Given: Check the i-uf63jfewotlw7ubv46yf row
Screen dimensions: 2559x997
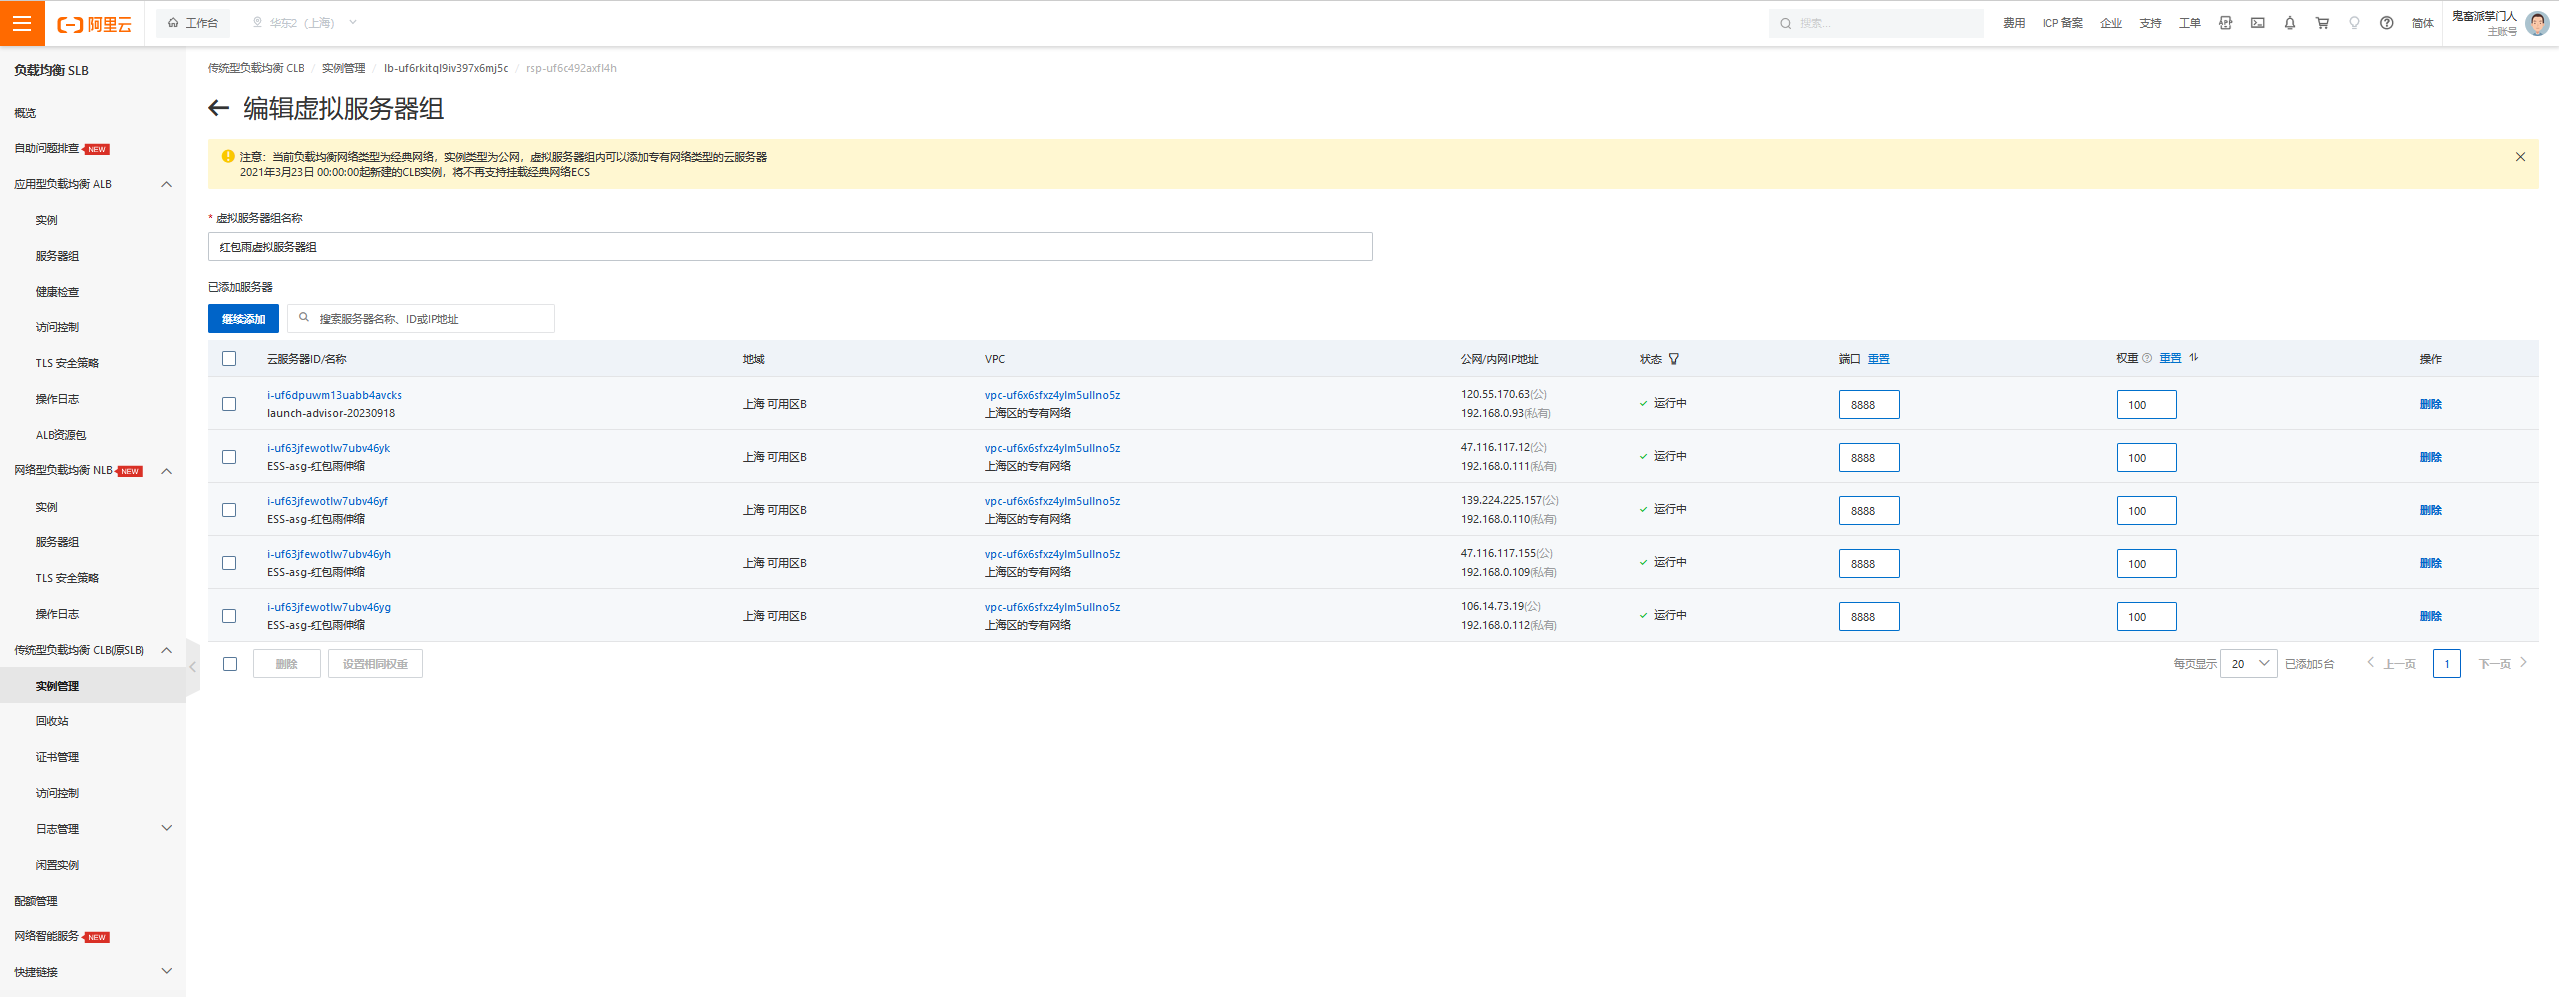Looking at the screenshot, I should [229, 510].
